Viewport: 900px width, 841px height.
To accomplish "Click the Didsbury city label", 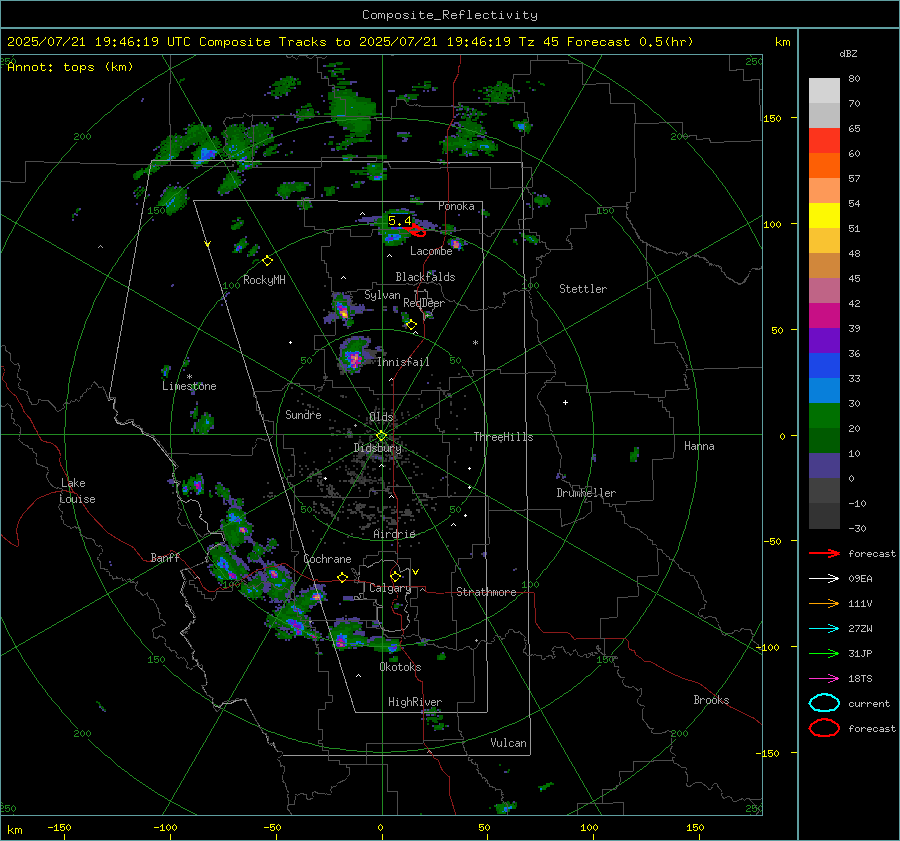I will click(377, 448).
